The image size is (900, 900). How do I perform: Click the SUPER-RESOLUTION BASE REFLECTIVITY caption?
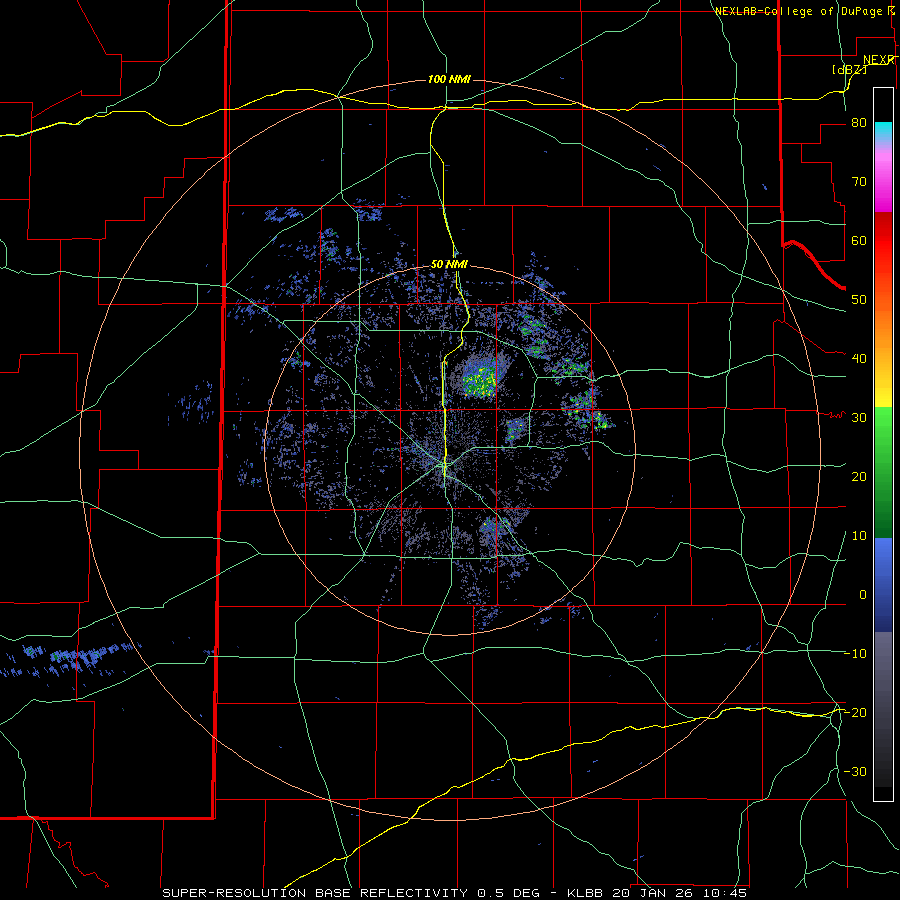315,893
